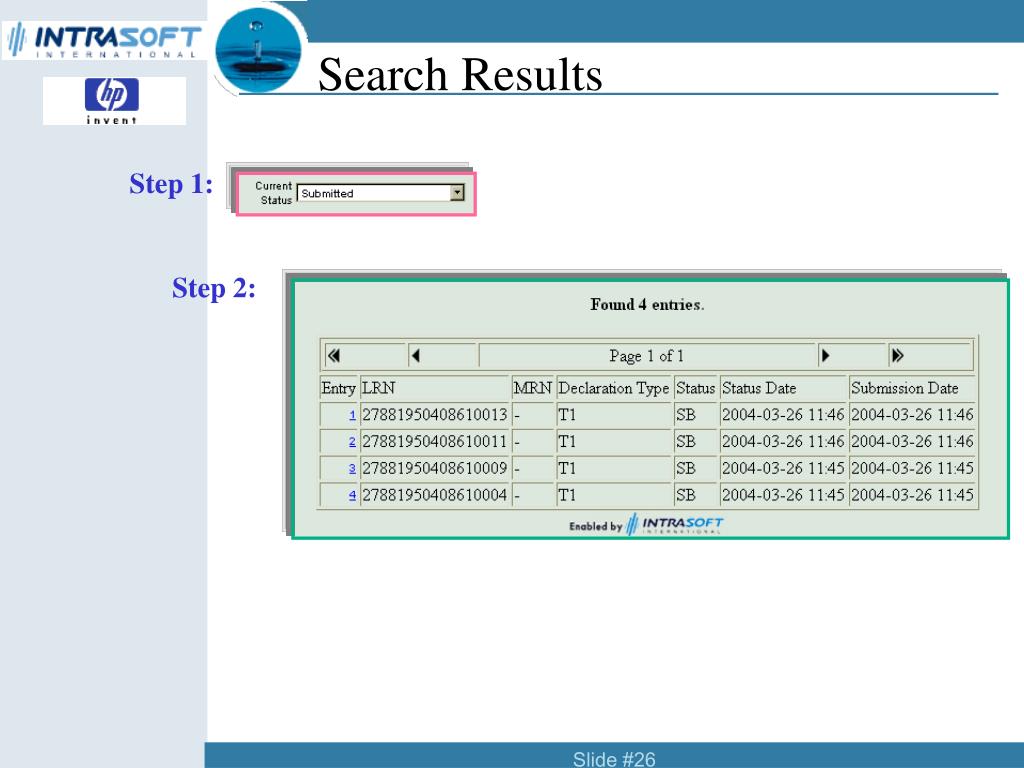Click the Submitted status combo box

[x=380, y=193]
